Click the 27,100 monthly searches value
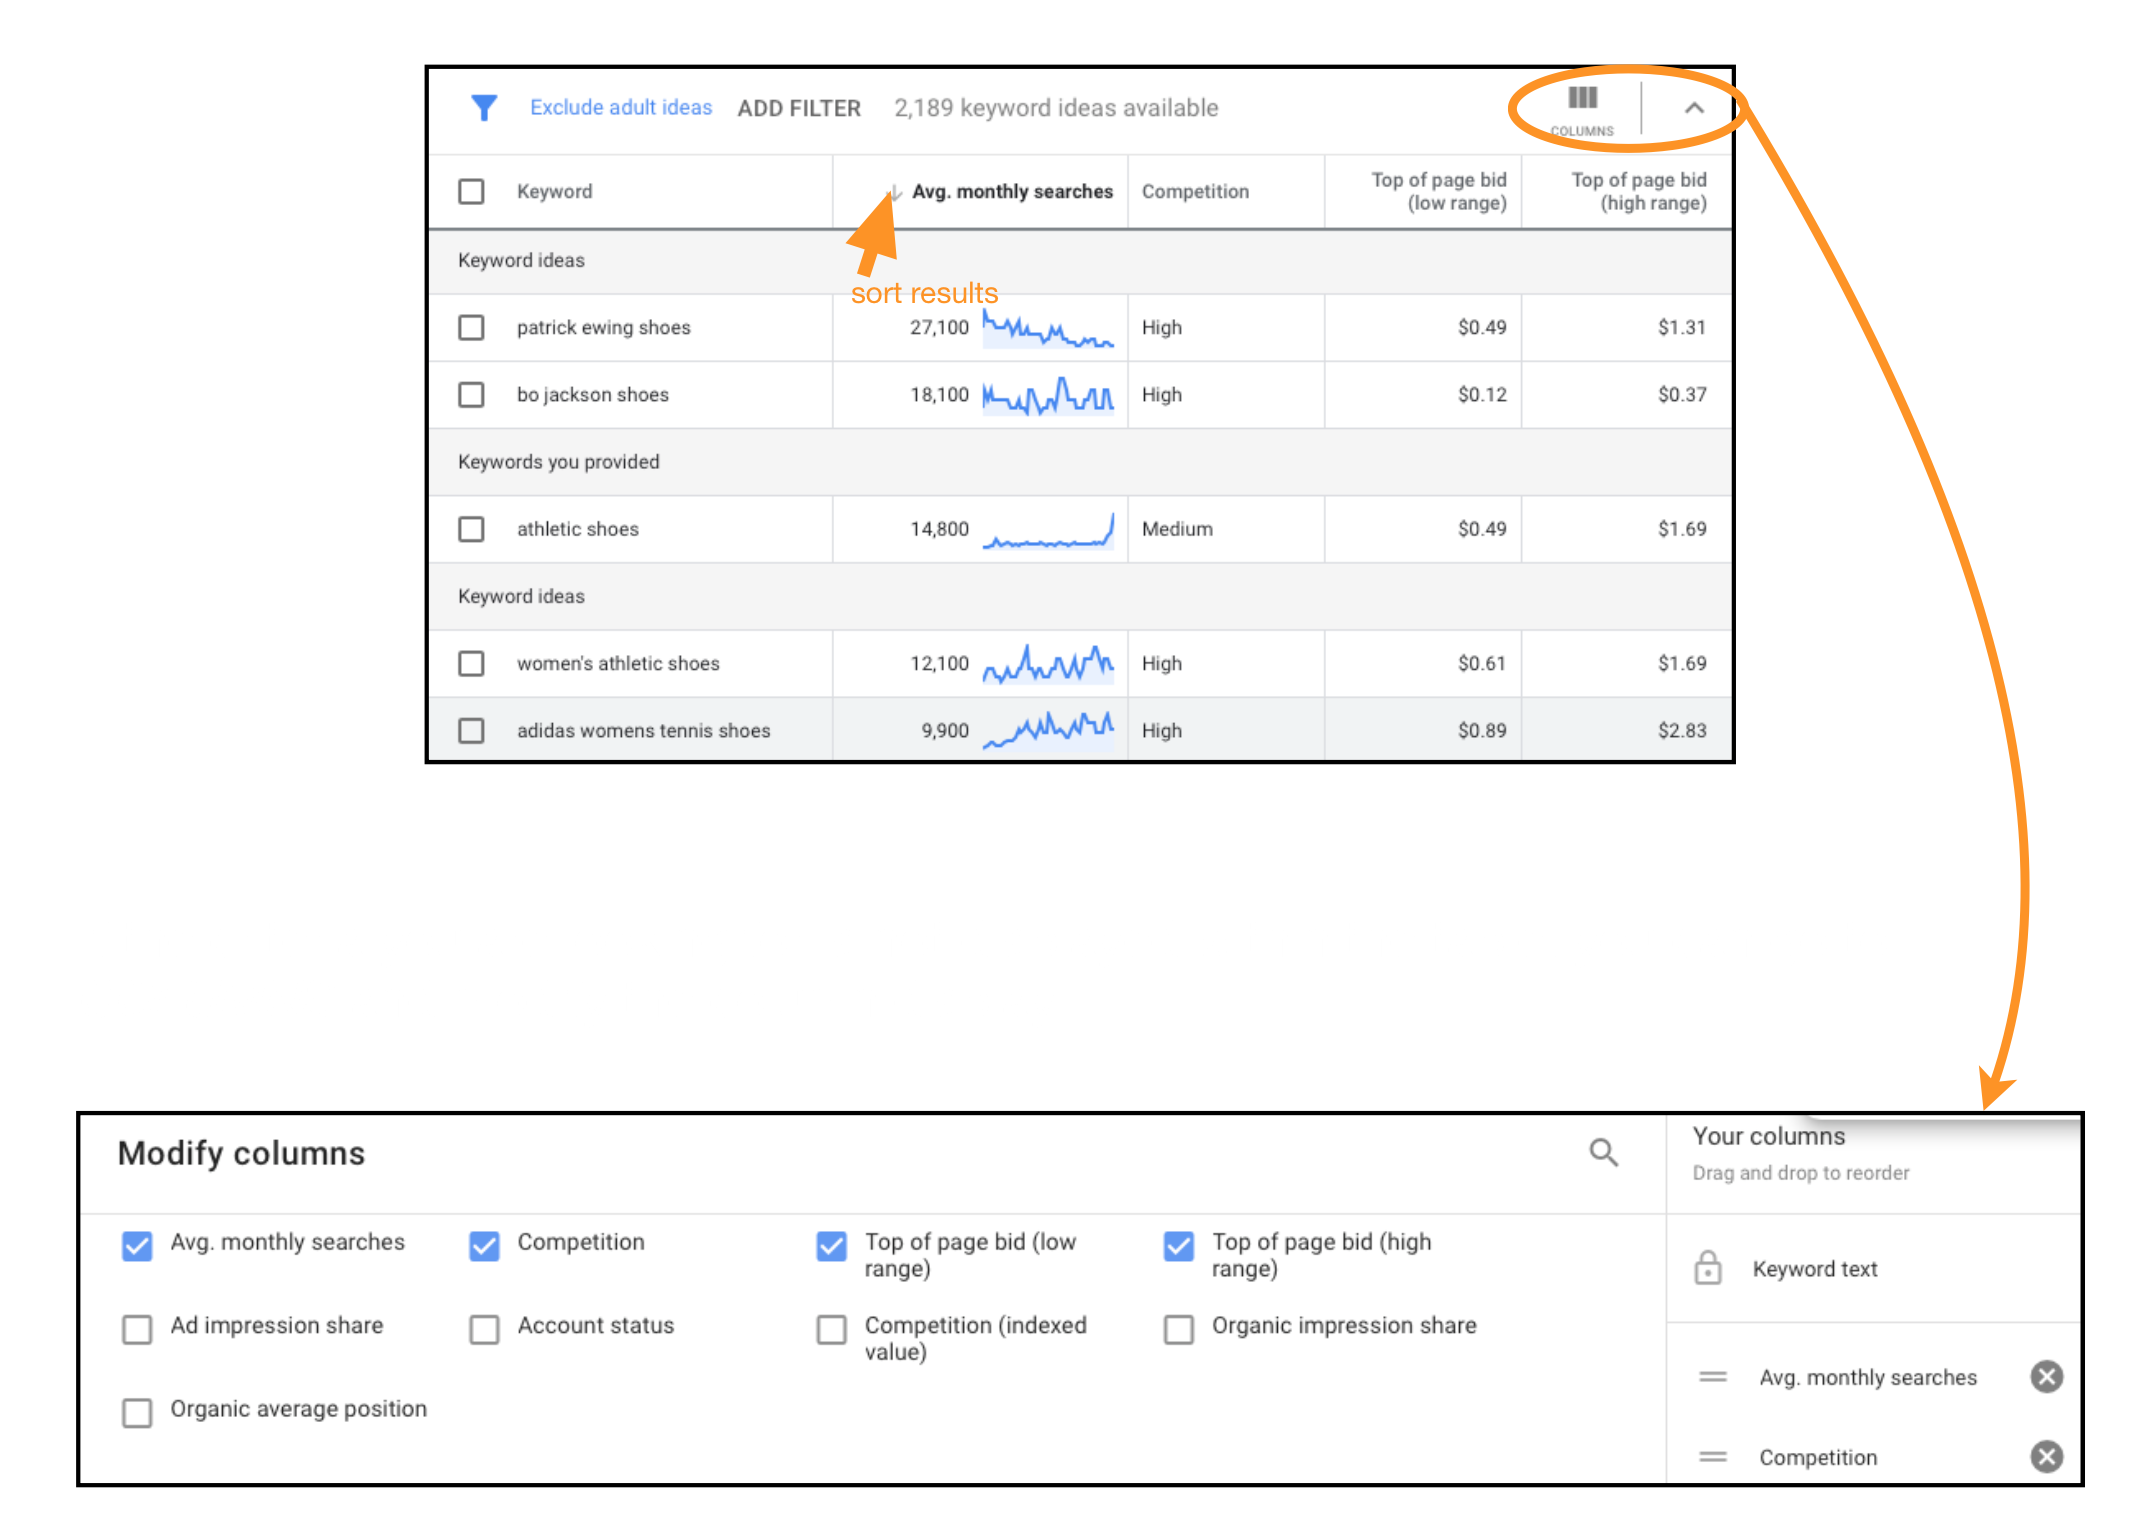Viewport: 2154px width, 1522px height. pos(939,327)
